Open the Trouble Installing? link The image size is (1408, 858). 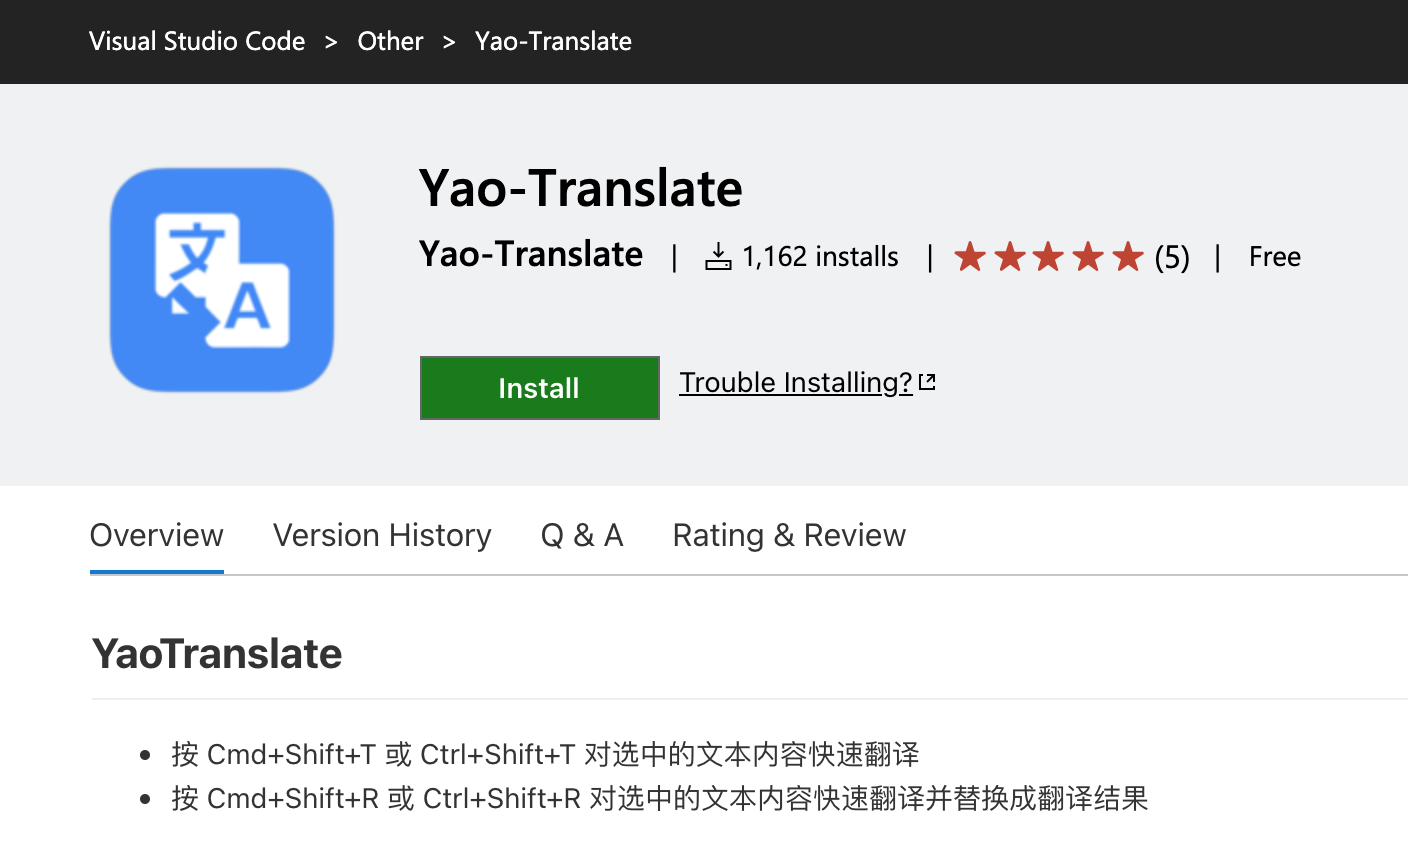pos(796,382)
